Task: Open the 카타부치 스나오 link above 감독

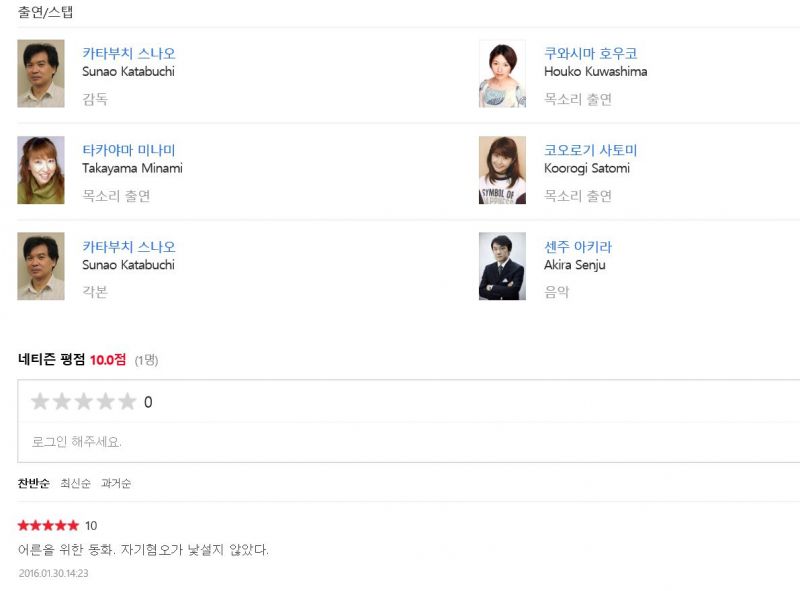Action: [129, 54]
